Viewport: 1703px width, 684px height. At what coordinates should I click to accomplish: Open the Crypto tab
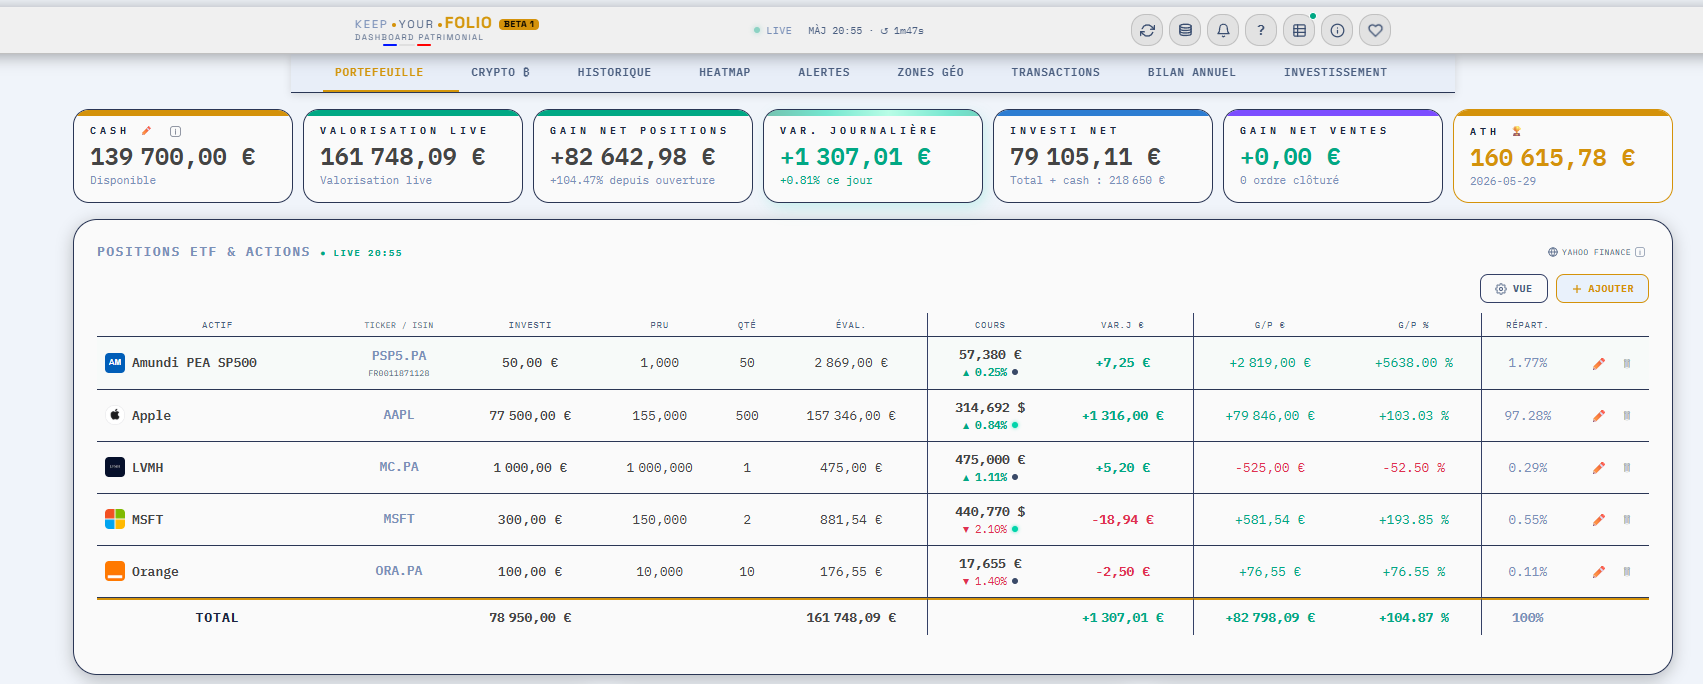(501, 73)
